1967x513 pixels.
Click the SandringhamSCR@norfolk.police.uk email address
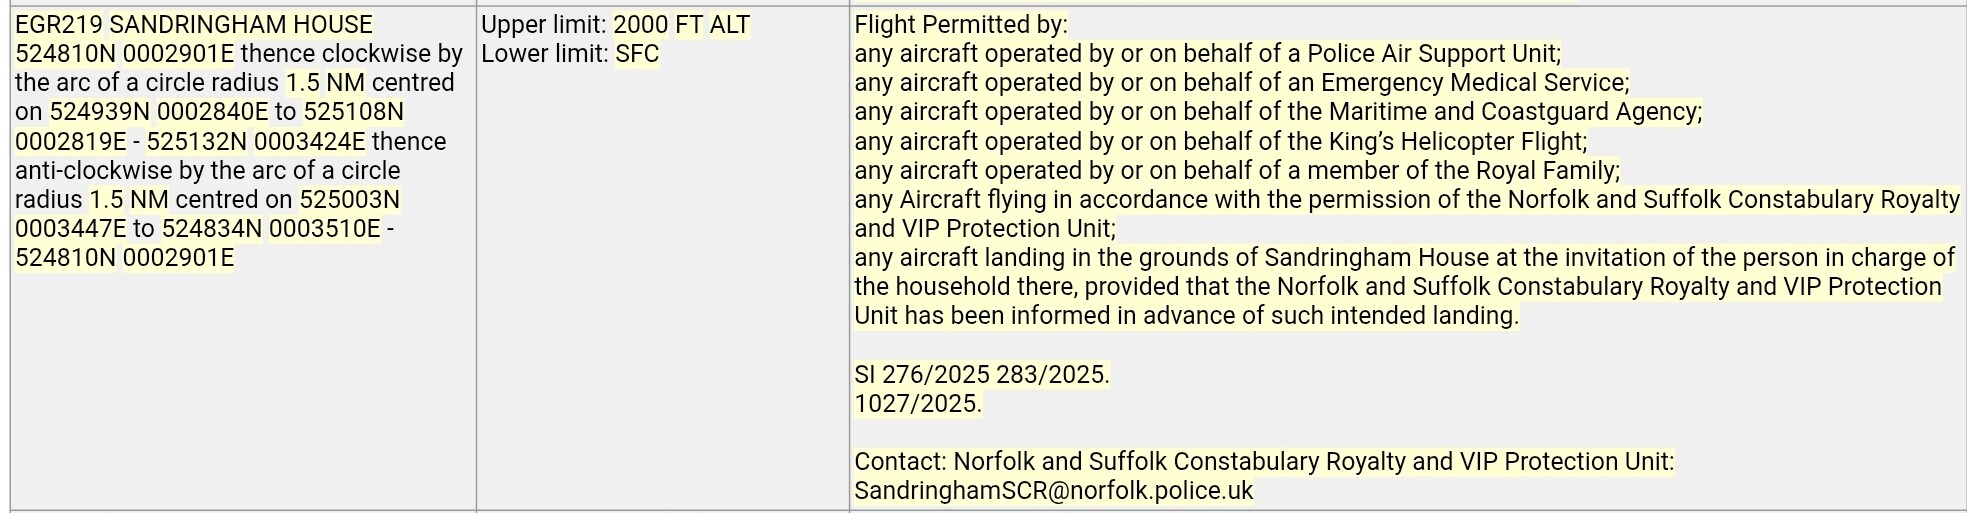[x=1053, y=491]
